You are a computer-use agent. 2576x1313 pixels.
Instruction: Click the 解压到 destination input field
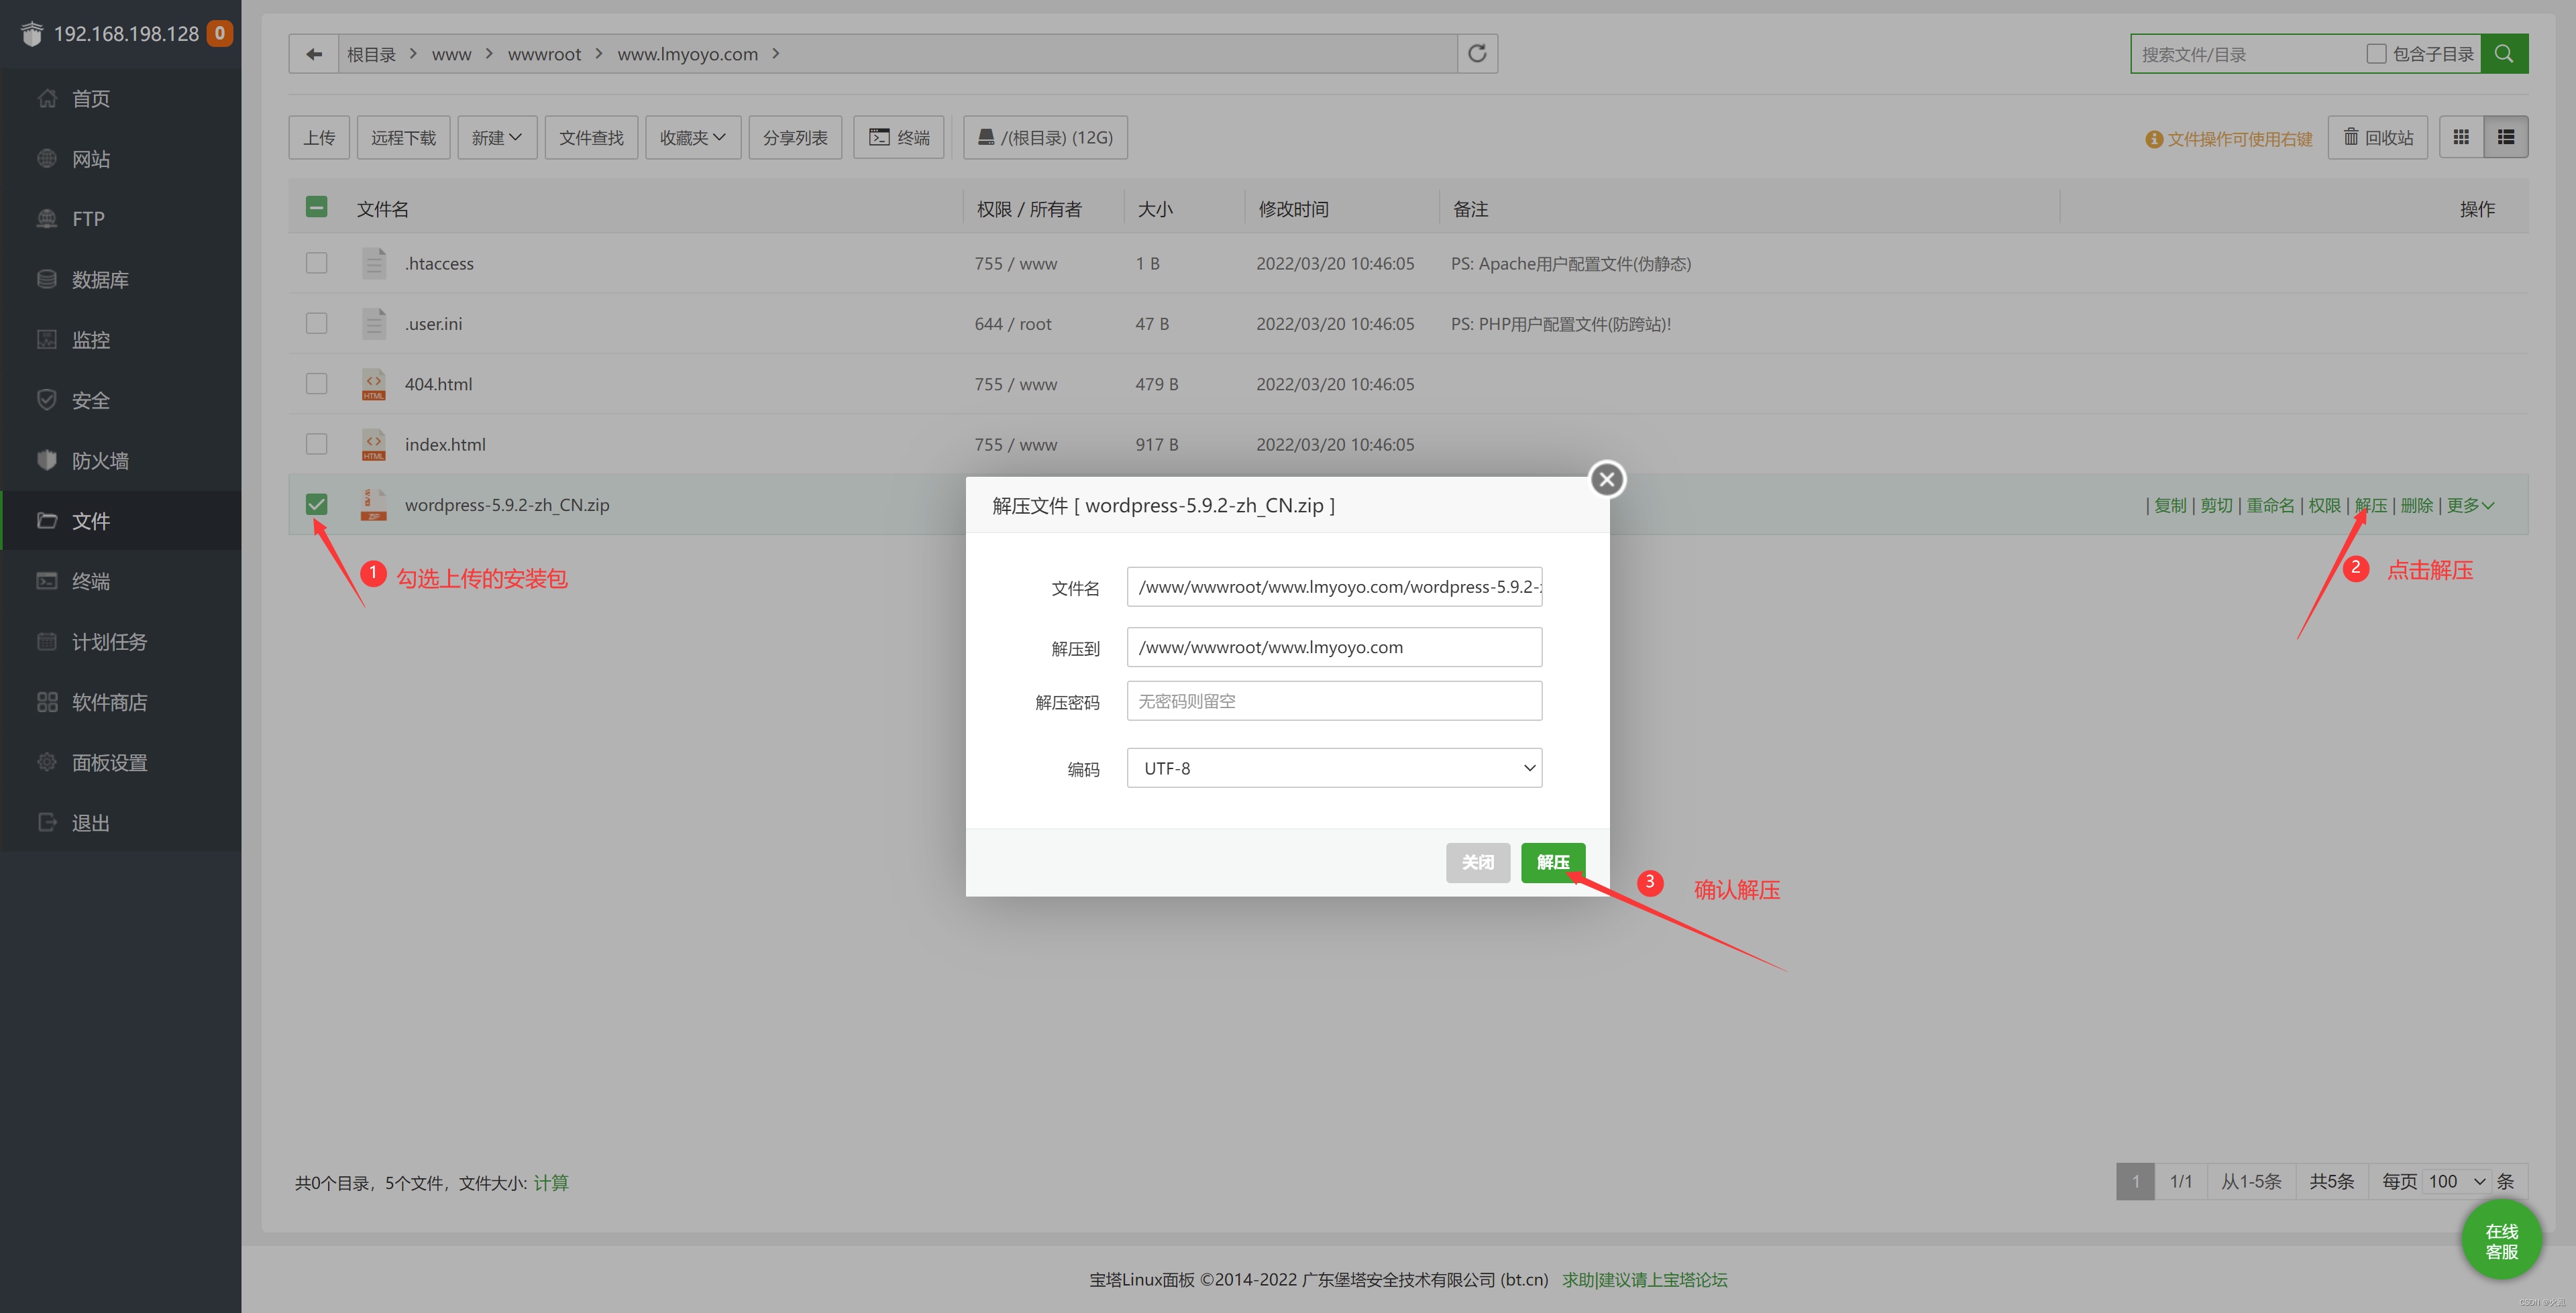coord(1334,647)
